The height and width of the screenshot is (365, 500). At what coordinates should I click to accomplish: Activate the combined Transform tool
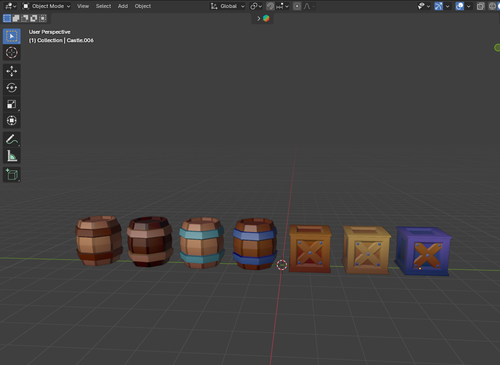click(12, 120)
